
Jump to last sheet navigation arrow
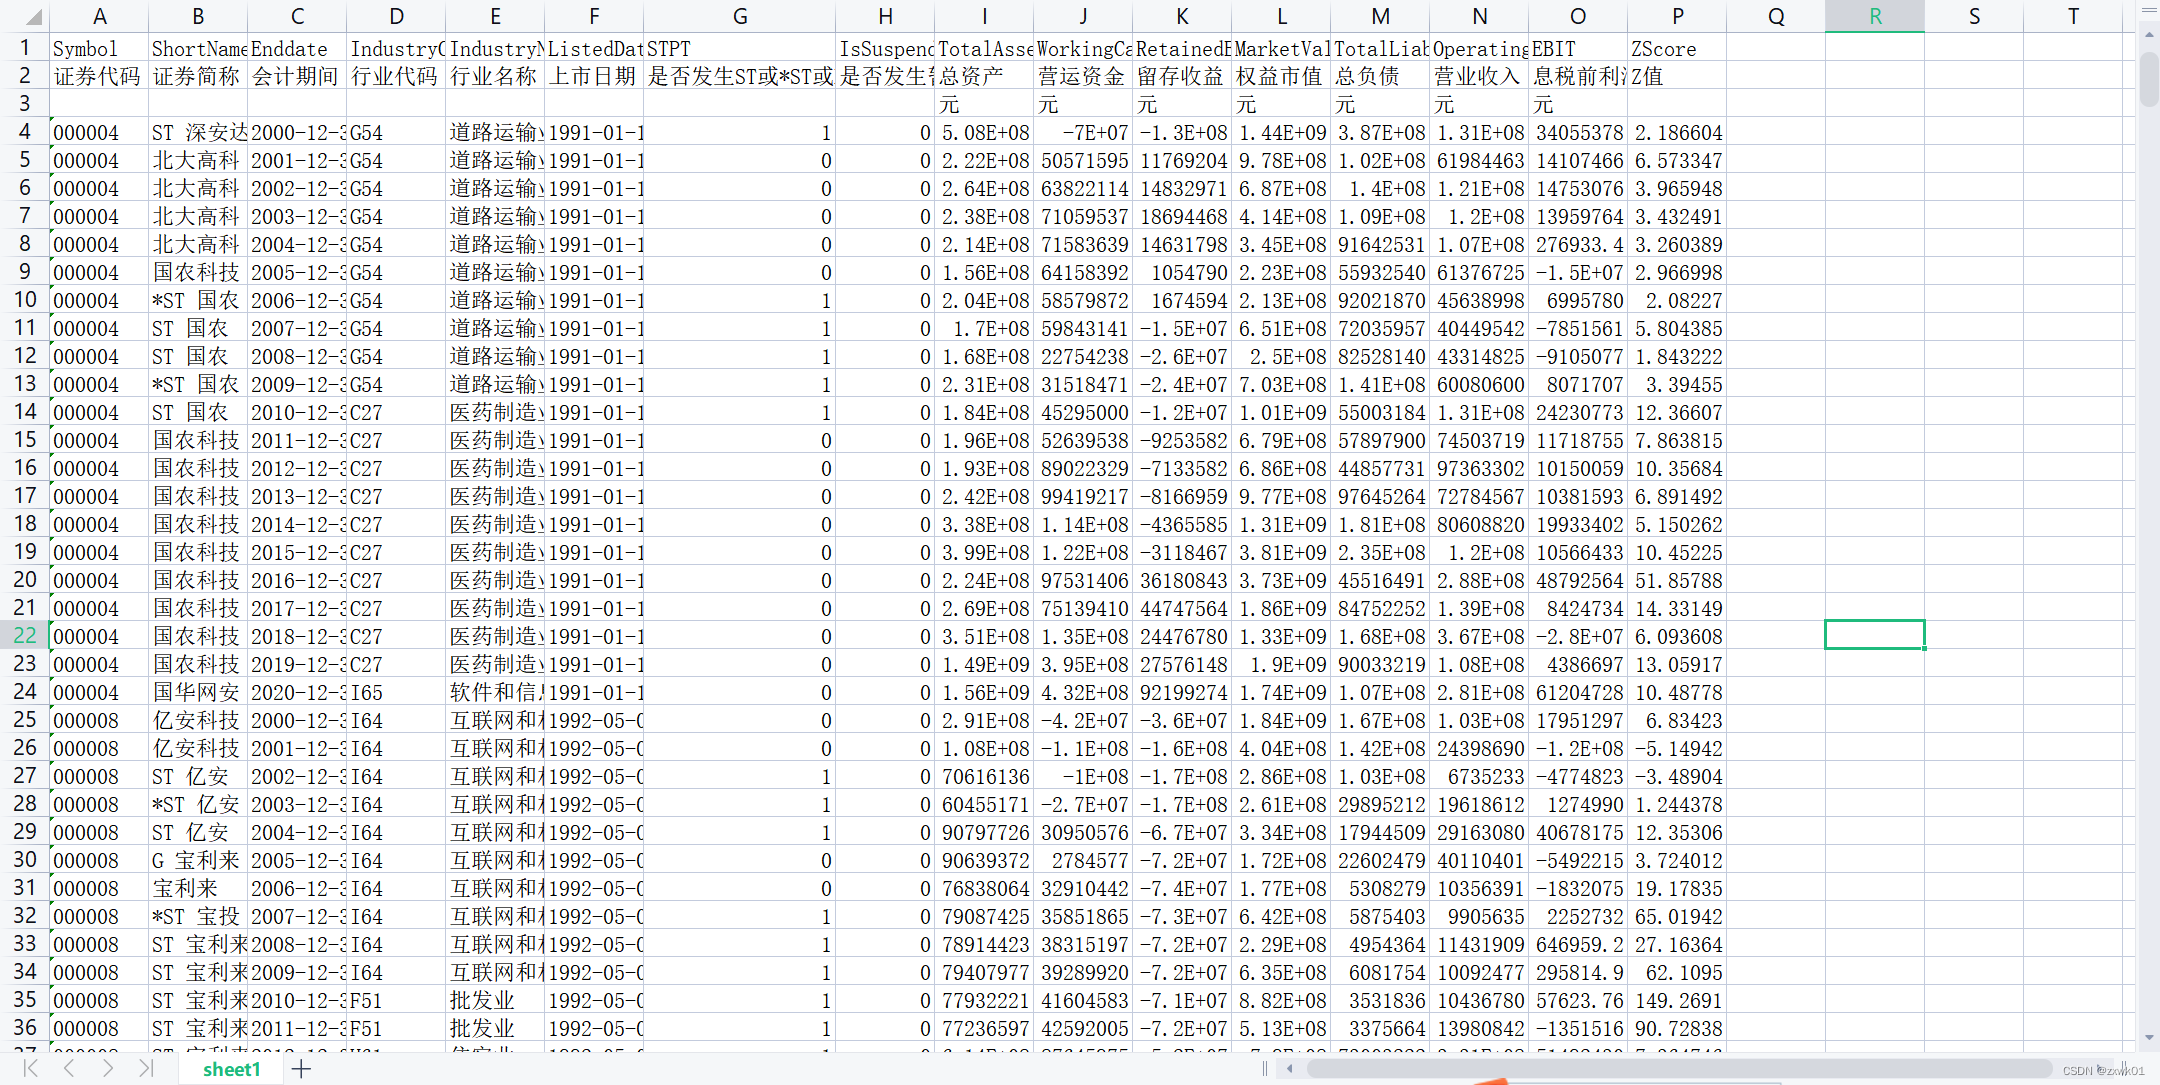(x=146, y=1069)
